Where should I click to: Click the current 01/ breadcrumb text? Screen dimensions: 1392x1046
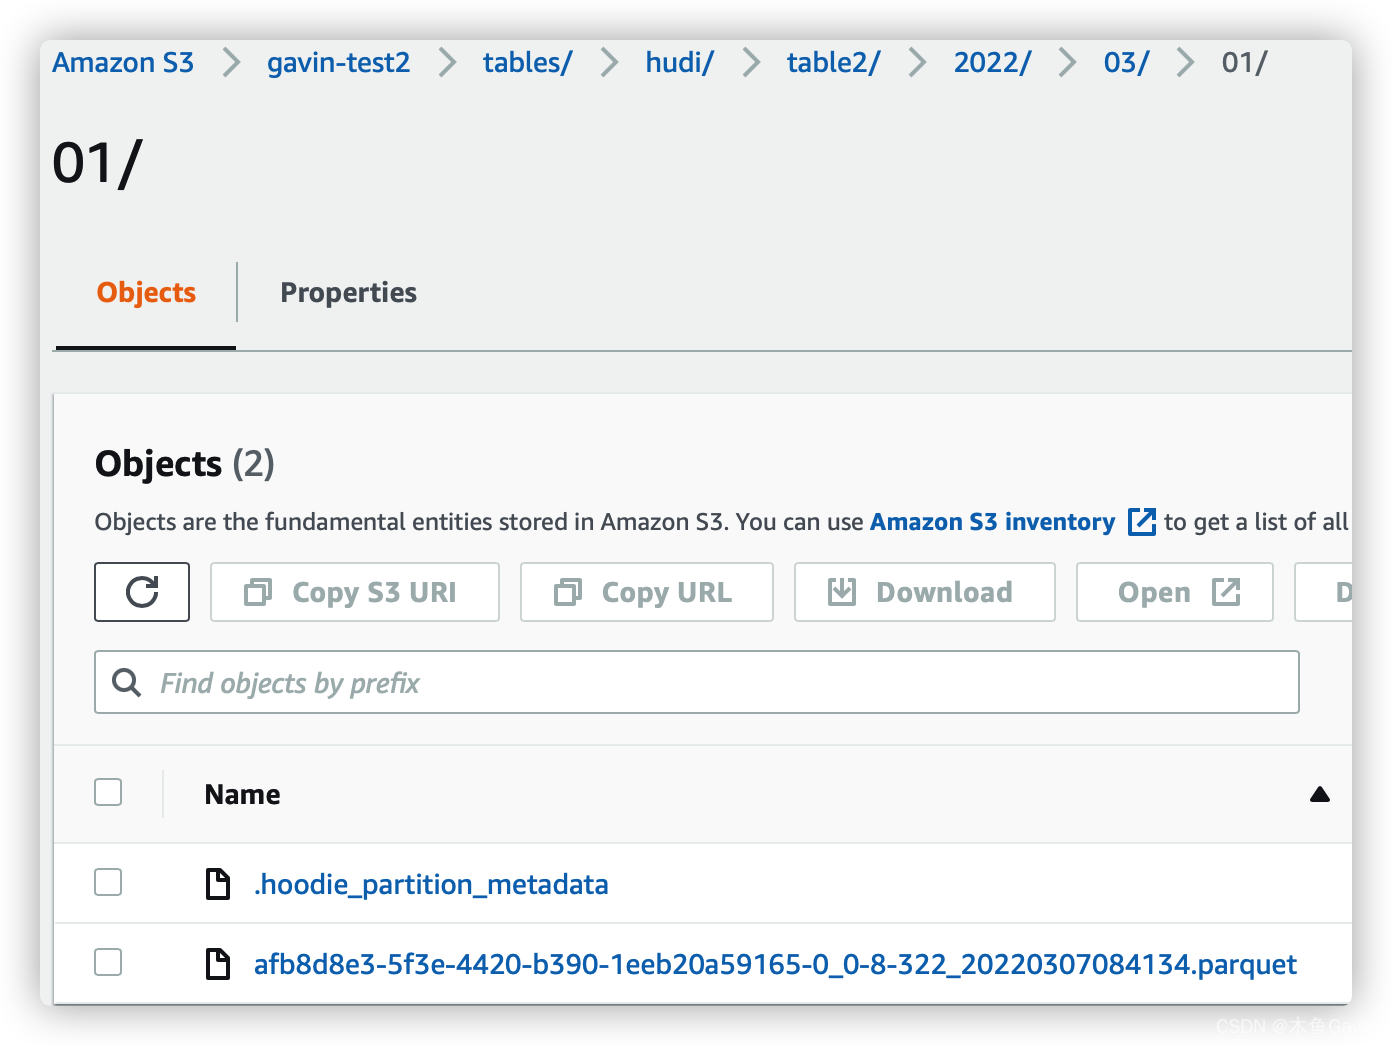1244,62
